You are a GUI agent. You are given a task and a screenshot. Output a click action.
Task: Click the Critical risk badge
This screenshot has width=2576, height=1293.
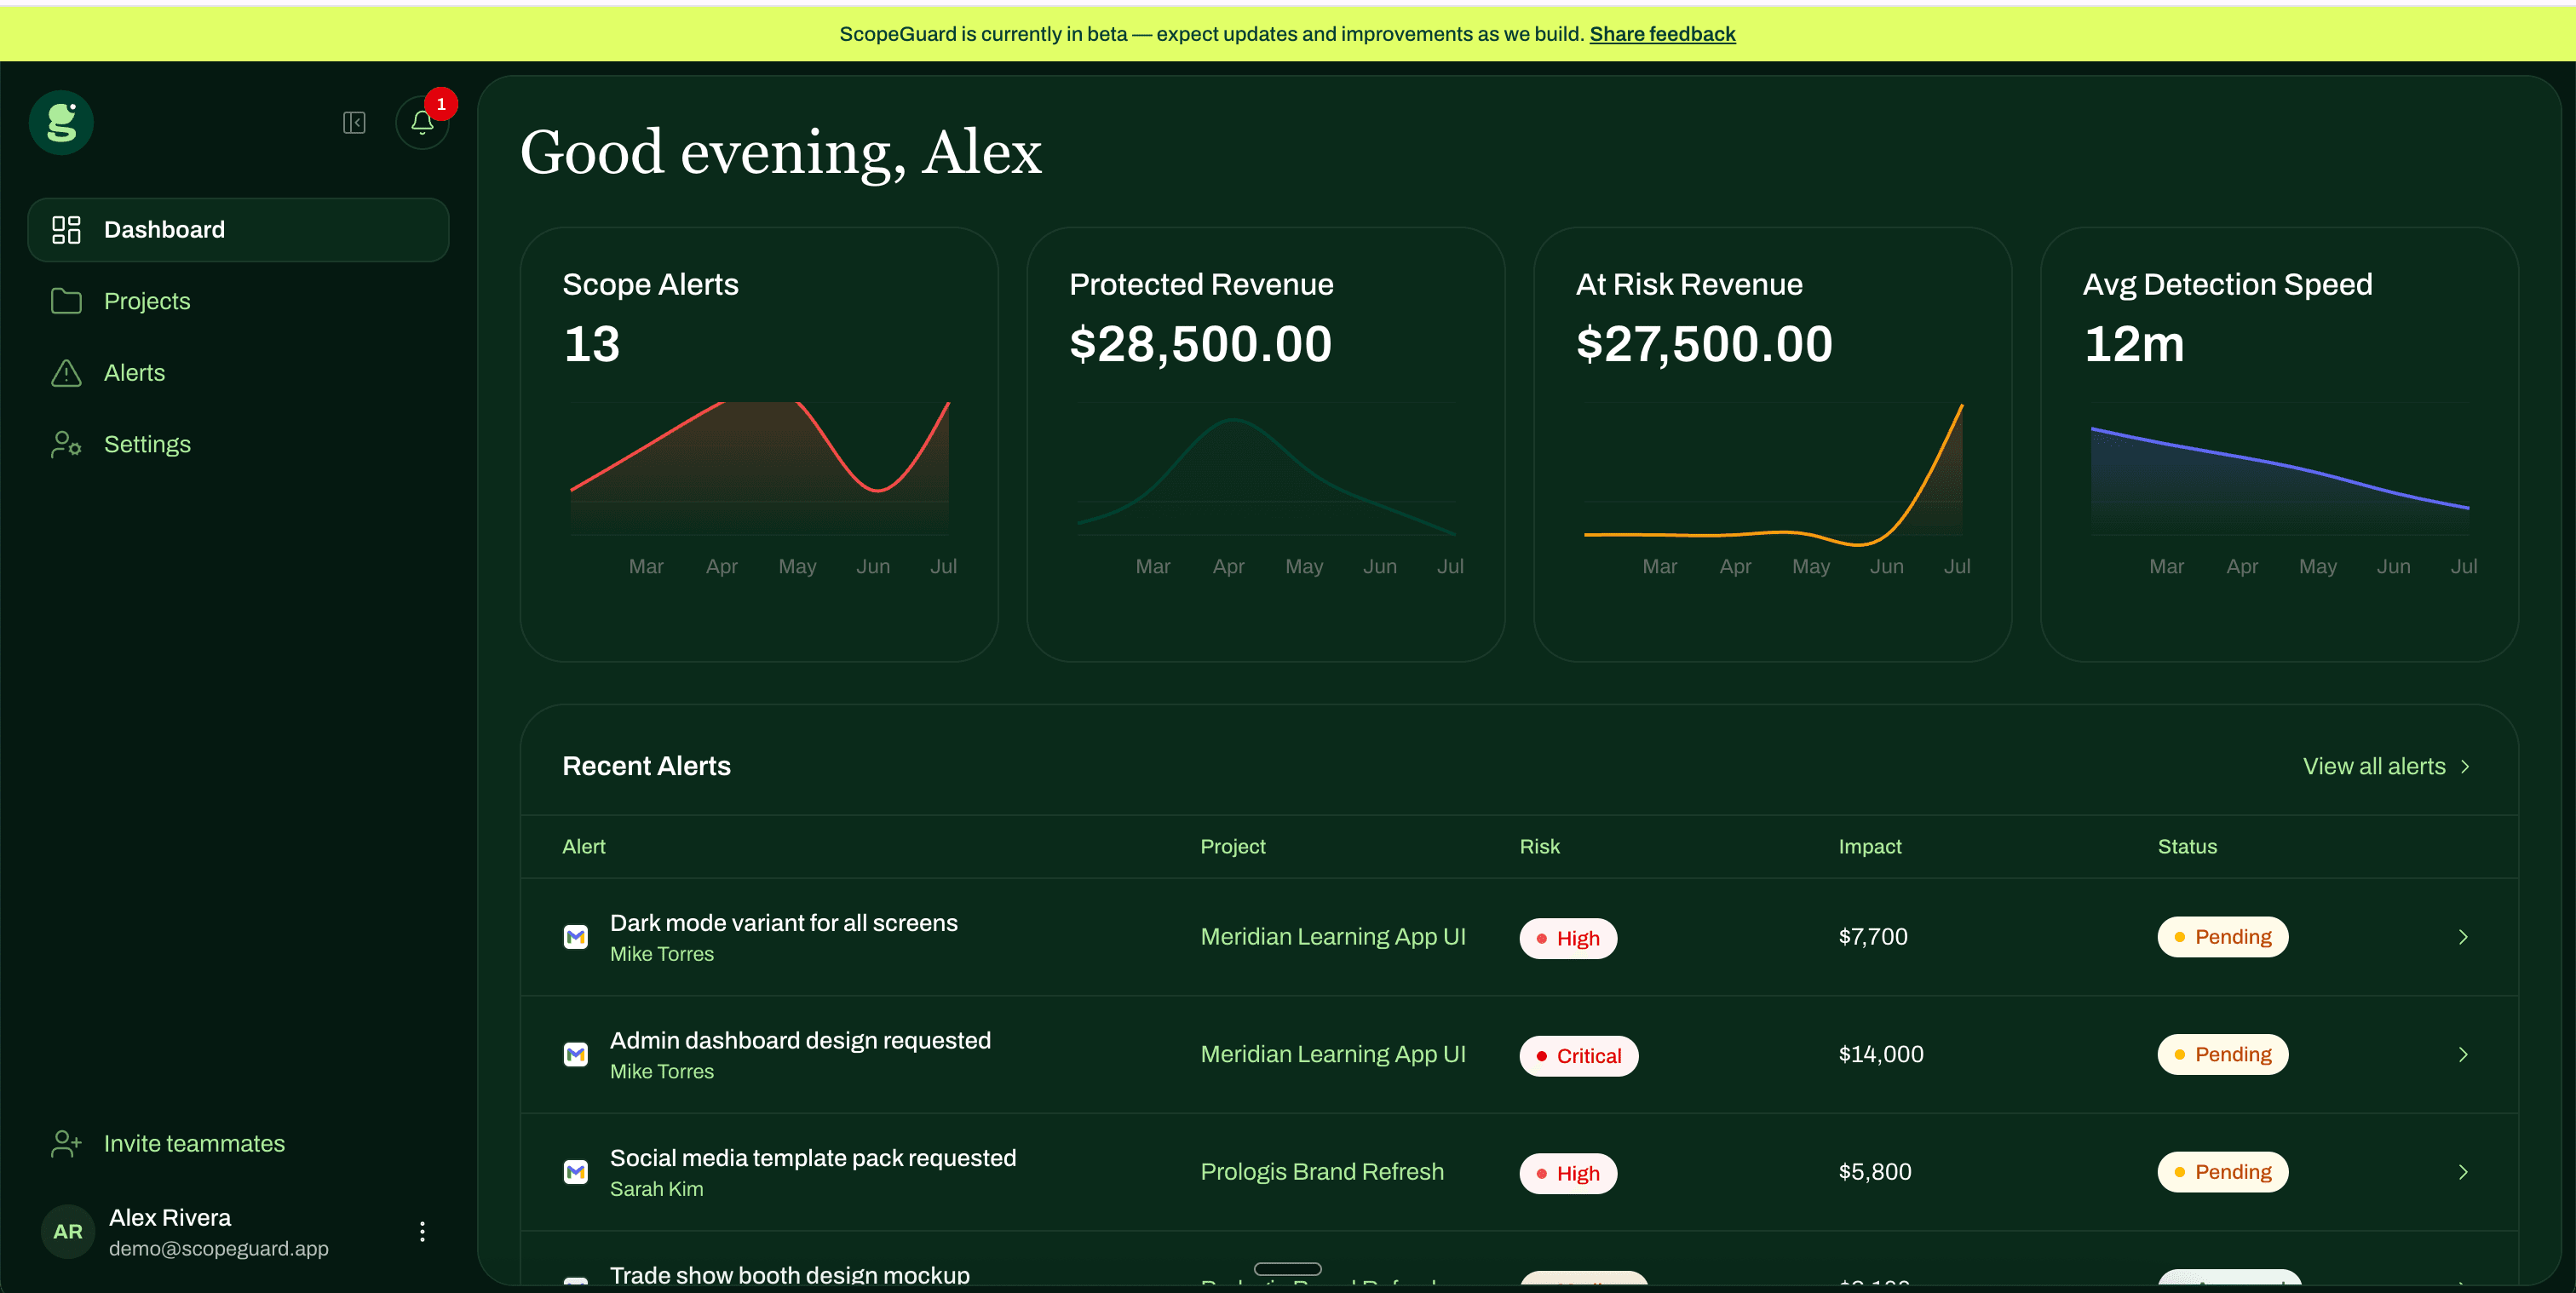(x=1579, y=1056)
